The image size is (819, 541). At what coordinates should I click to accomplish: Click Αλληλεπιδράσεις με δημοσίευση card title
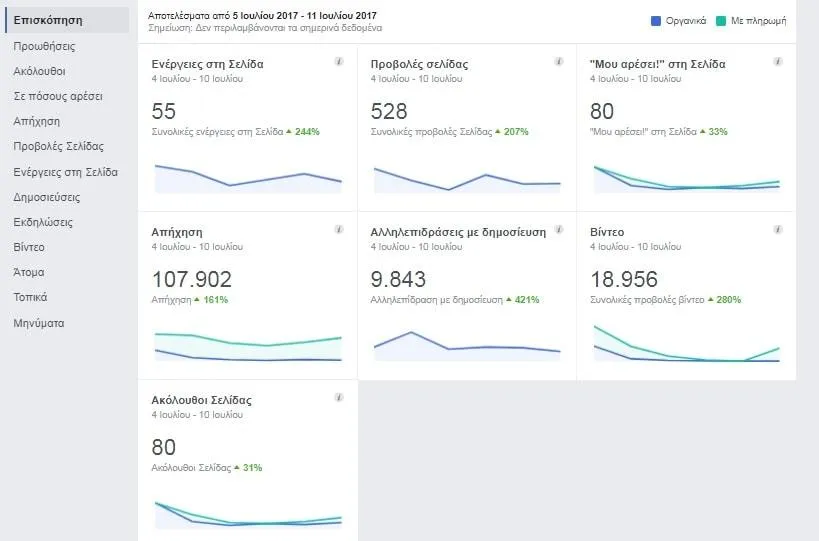(x=458, y=232)
